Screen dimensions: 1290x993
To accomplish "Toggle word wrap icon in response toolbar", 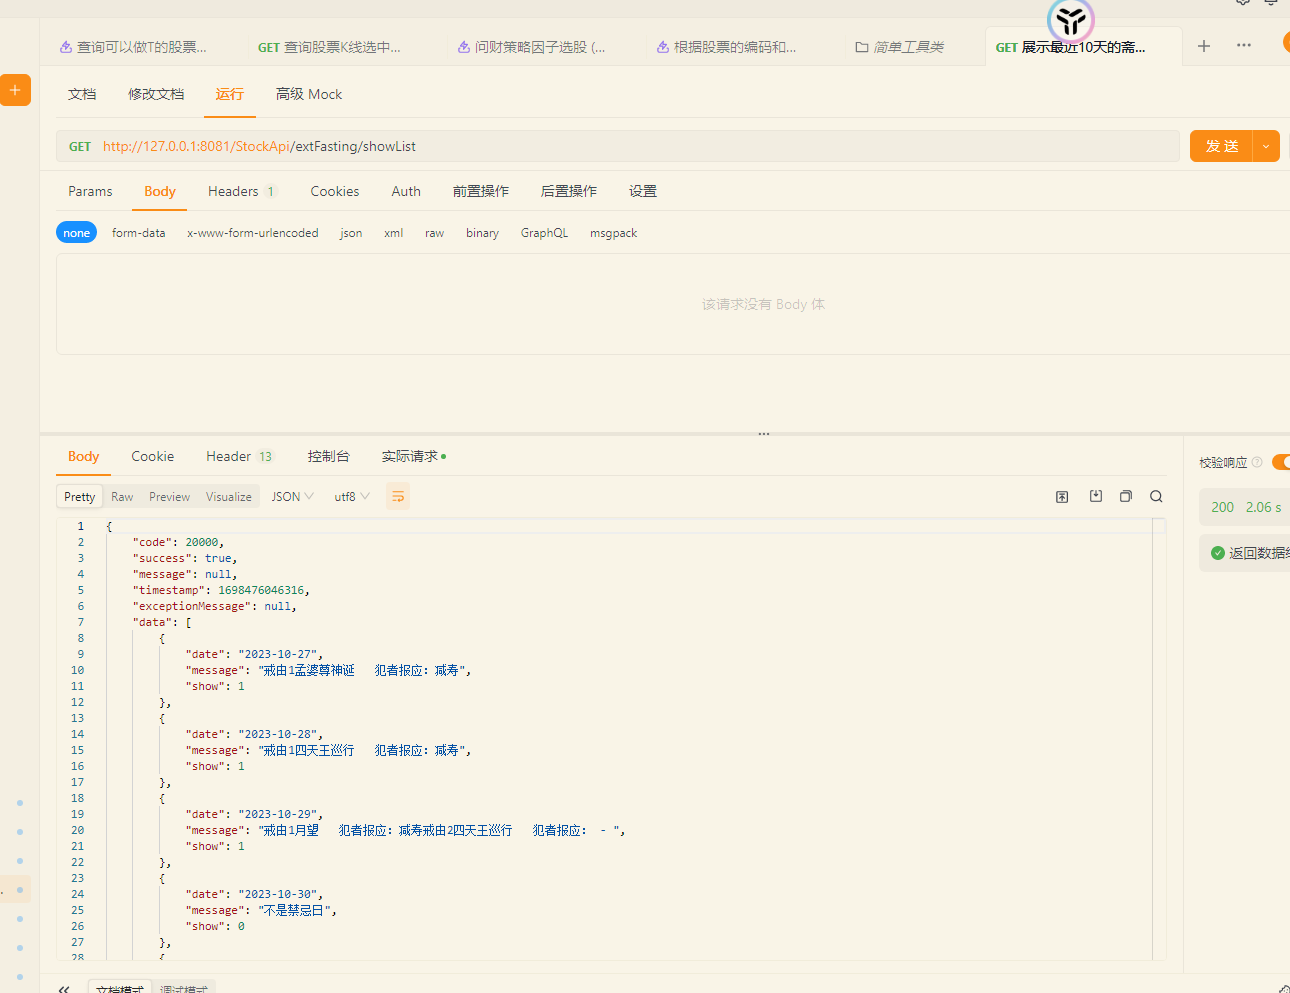I will pos(398,496).
